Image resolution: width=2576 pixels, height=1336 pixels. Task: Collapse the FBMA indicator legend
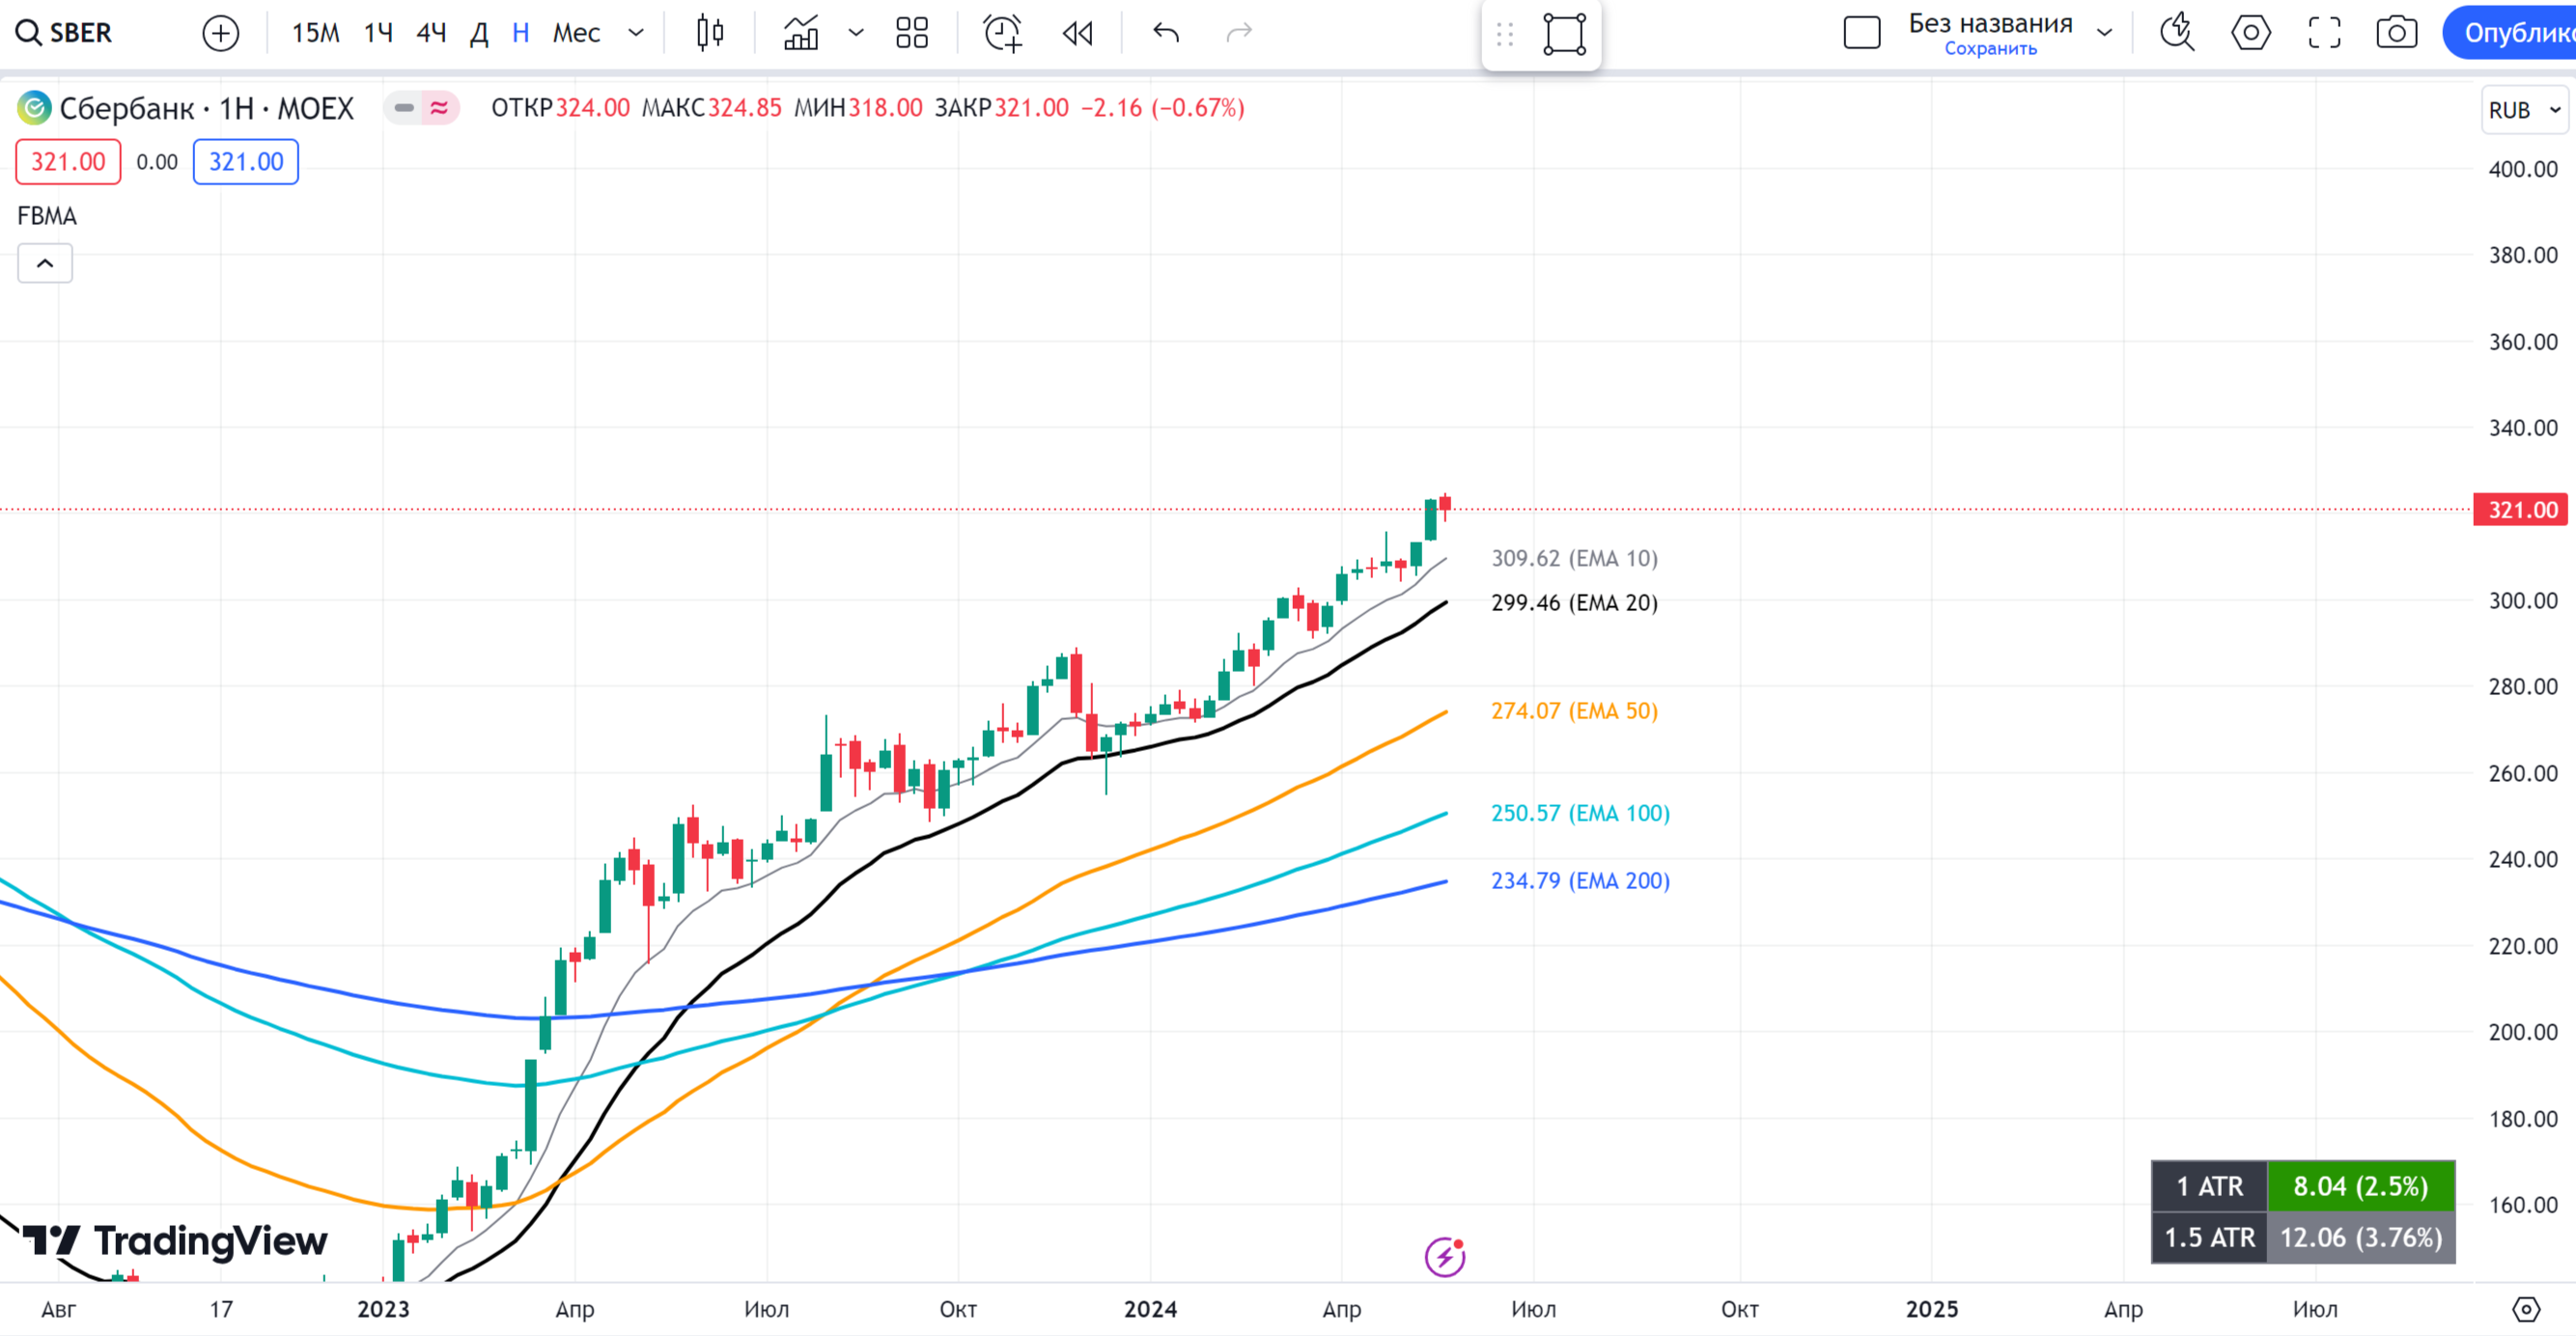point(45,264)
